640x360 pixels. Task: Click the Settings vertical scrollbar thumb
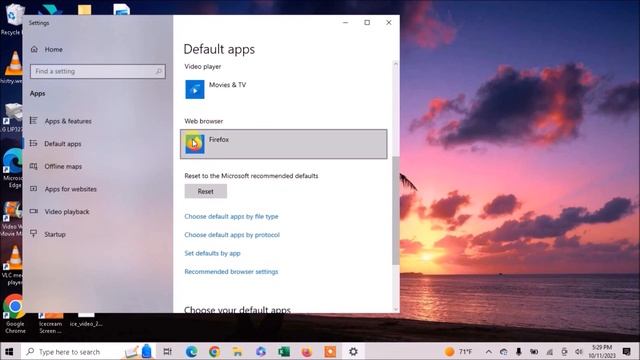(x=395, y=210)
